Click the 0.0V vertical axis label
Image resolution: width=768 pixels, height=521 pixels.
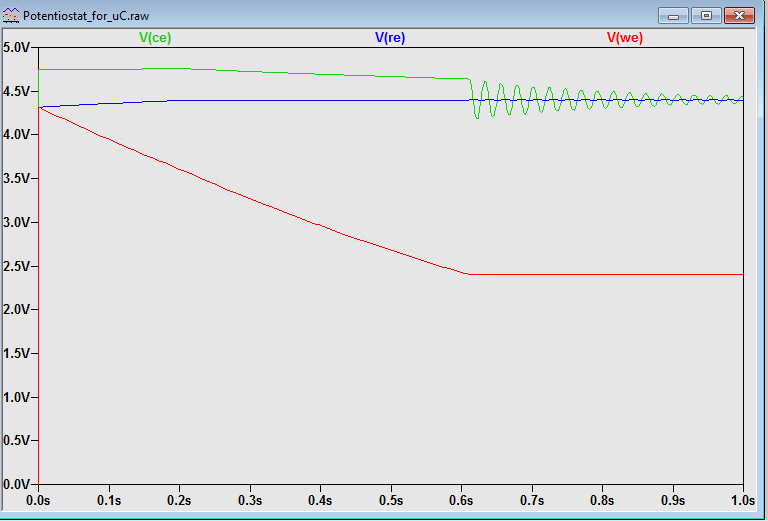coord(16,484)
